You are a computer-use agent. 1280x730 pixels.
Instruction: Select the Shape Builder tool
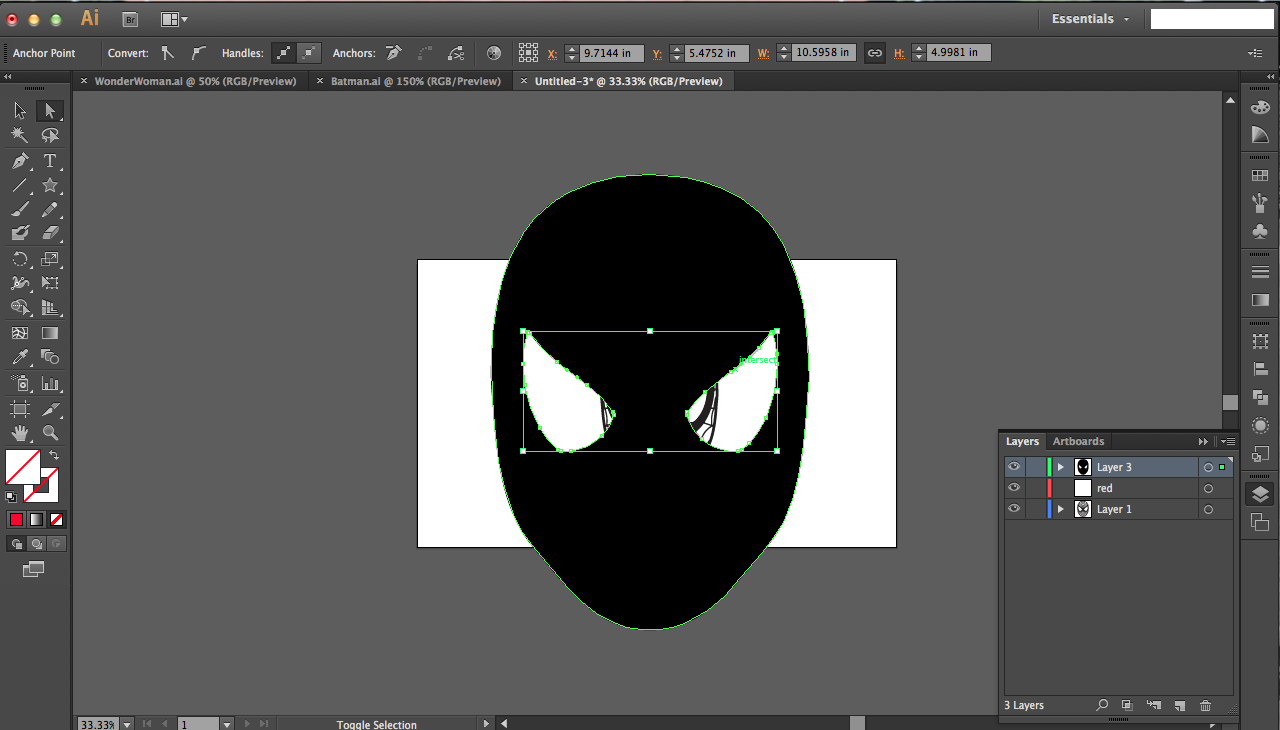pos(19,308)
